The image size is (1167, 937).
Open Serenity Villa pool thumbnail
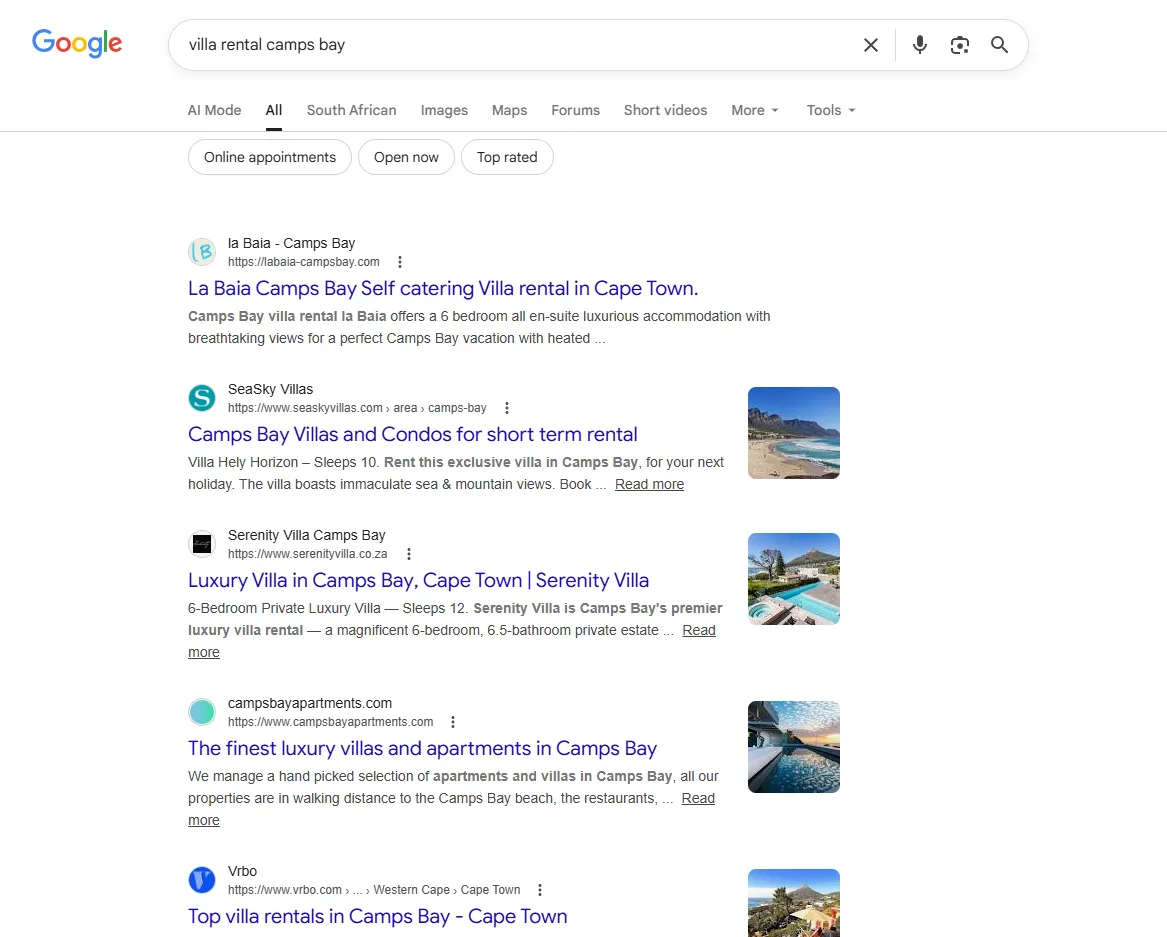coord(793,578)
